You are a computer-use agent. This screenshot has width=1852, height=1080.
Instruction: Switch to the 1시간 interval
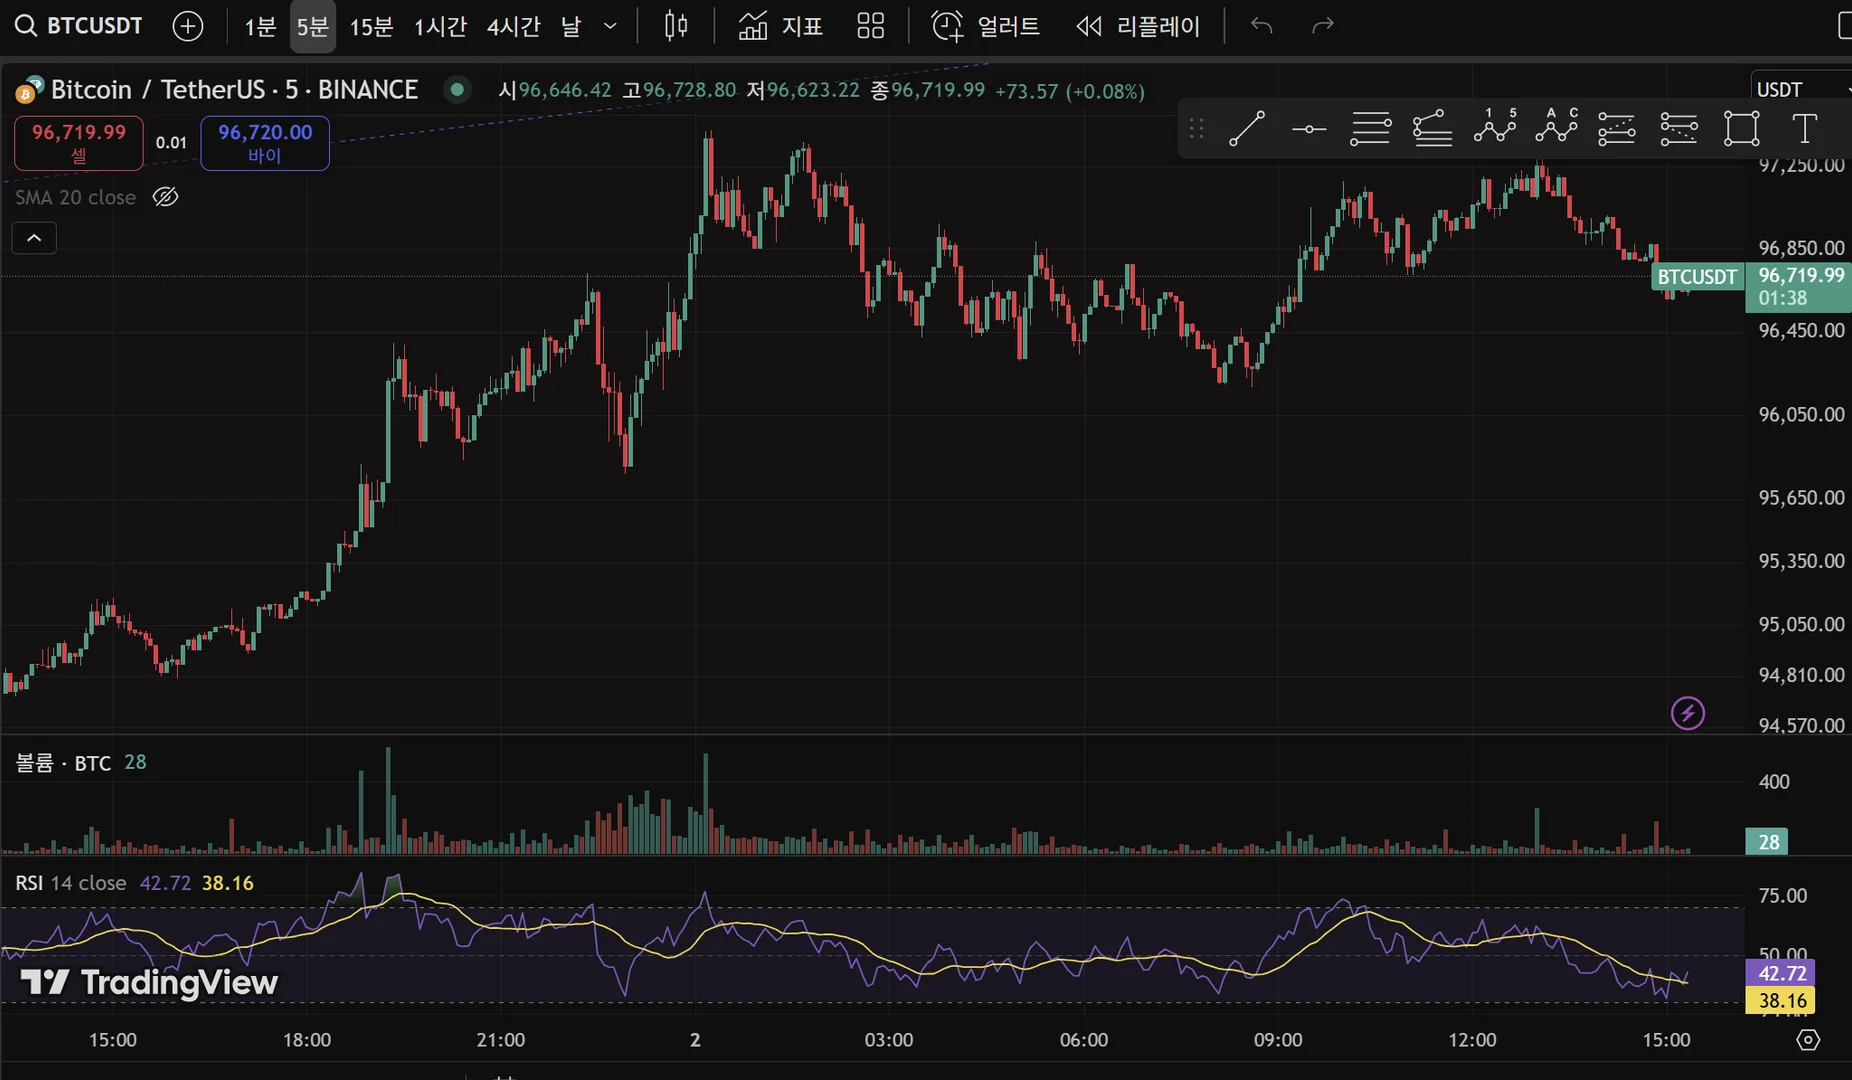coord(441,26)
